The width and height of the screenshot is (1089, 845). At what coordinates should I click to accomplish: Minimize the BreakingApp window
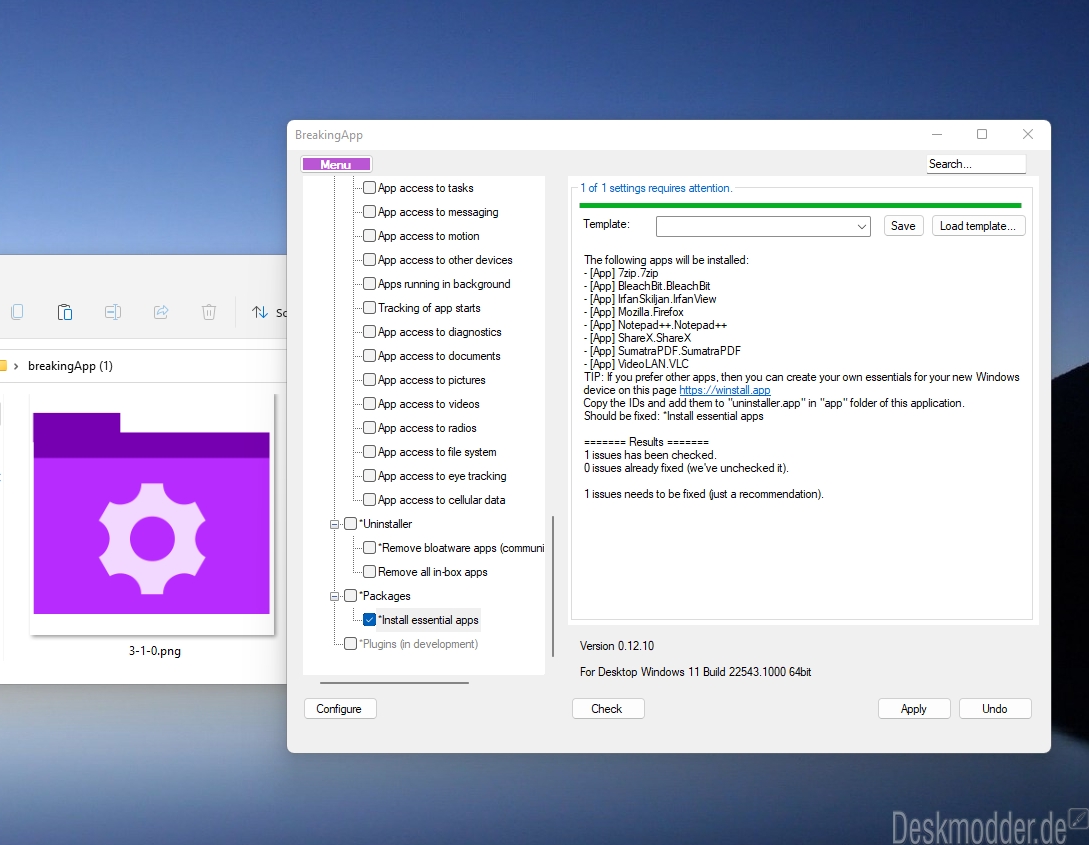pos(937,134)
